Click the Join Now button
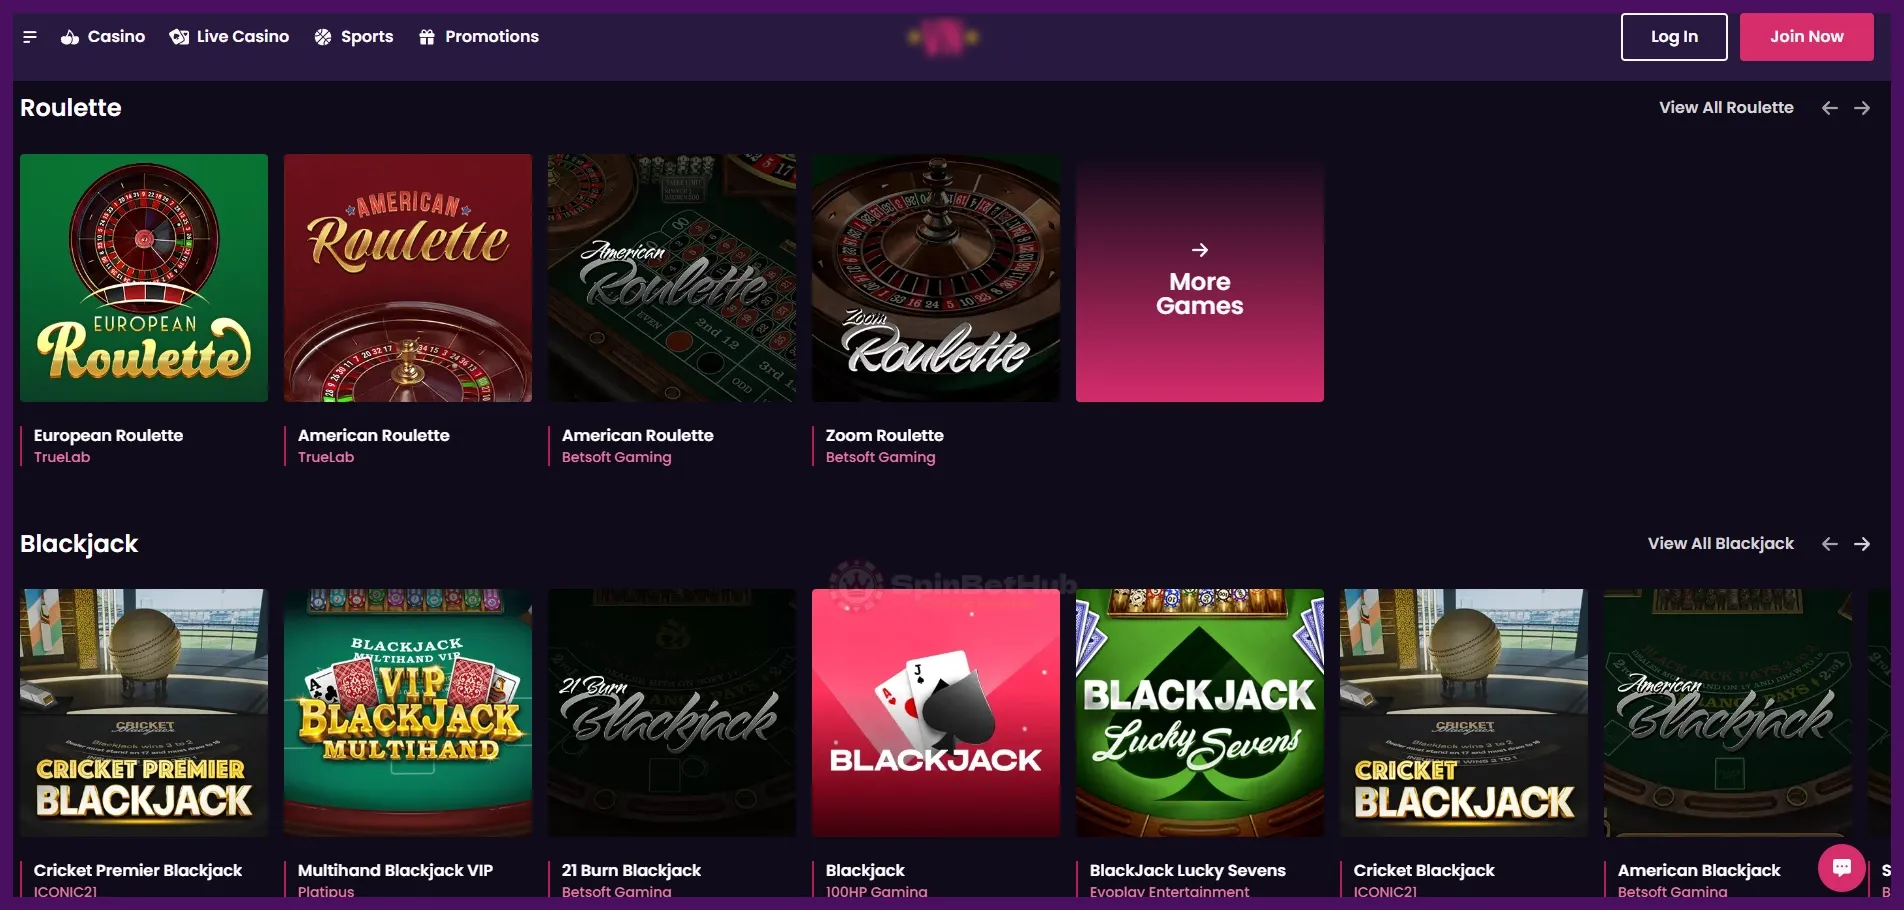This screenshot has height=910, width=1904. point(1807,37)
